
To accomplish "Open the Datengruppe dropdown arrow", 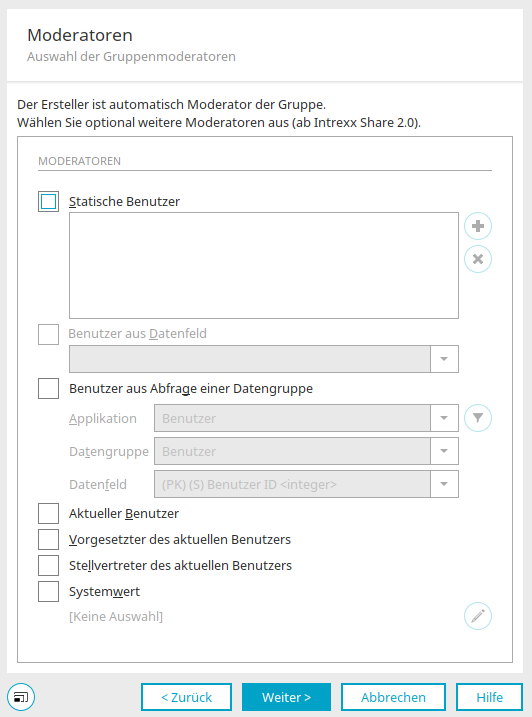I will [x=444, y=451].
